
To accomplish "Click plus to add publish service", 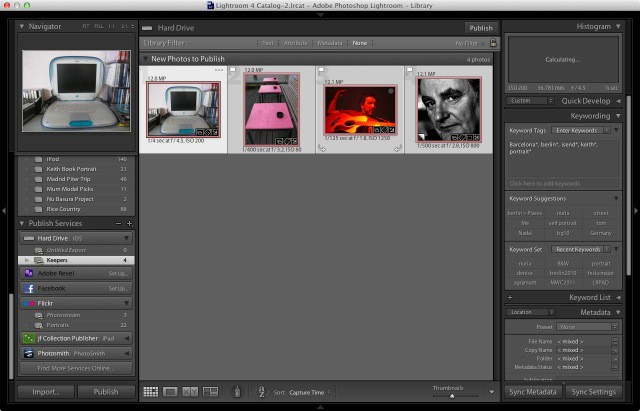I will point(129,223).
